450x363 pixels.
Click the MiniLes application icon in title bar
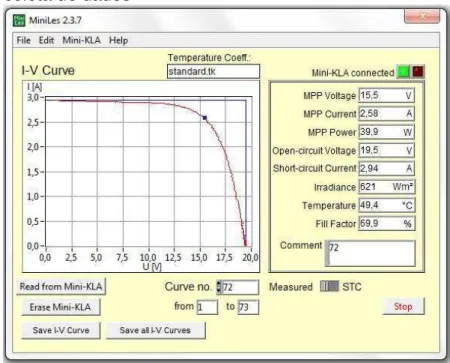pos(19,20)
